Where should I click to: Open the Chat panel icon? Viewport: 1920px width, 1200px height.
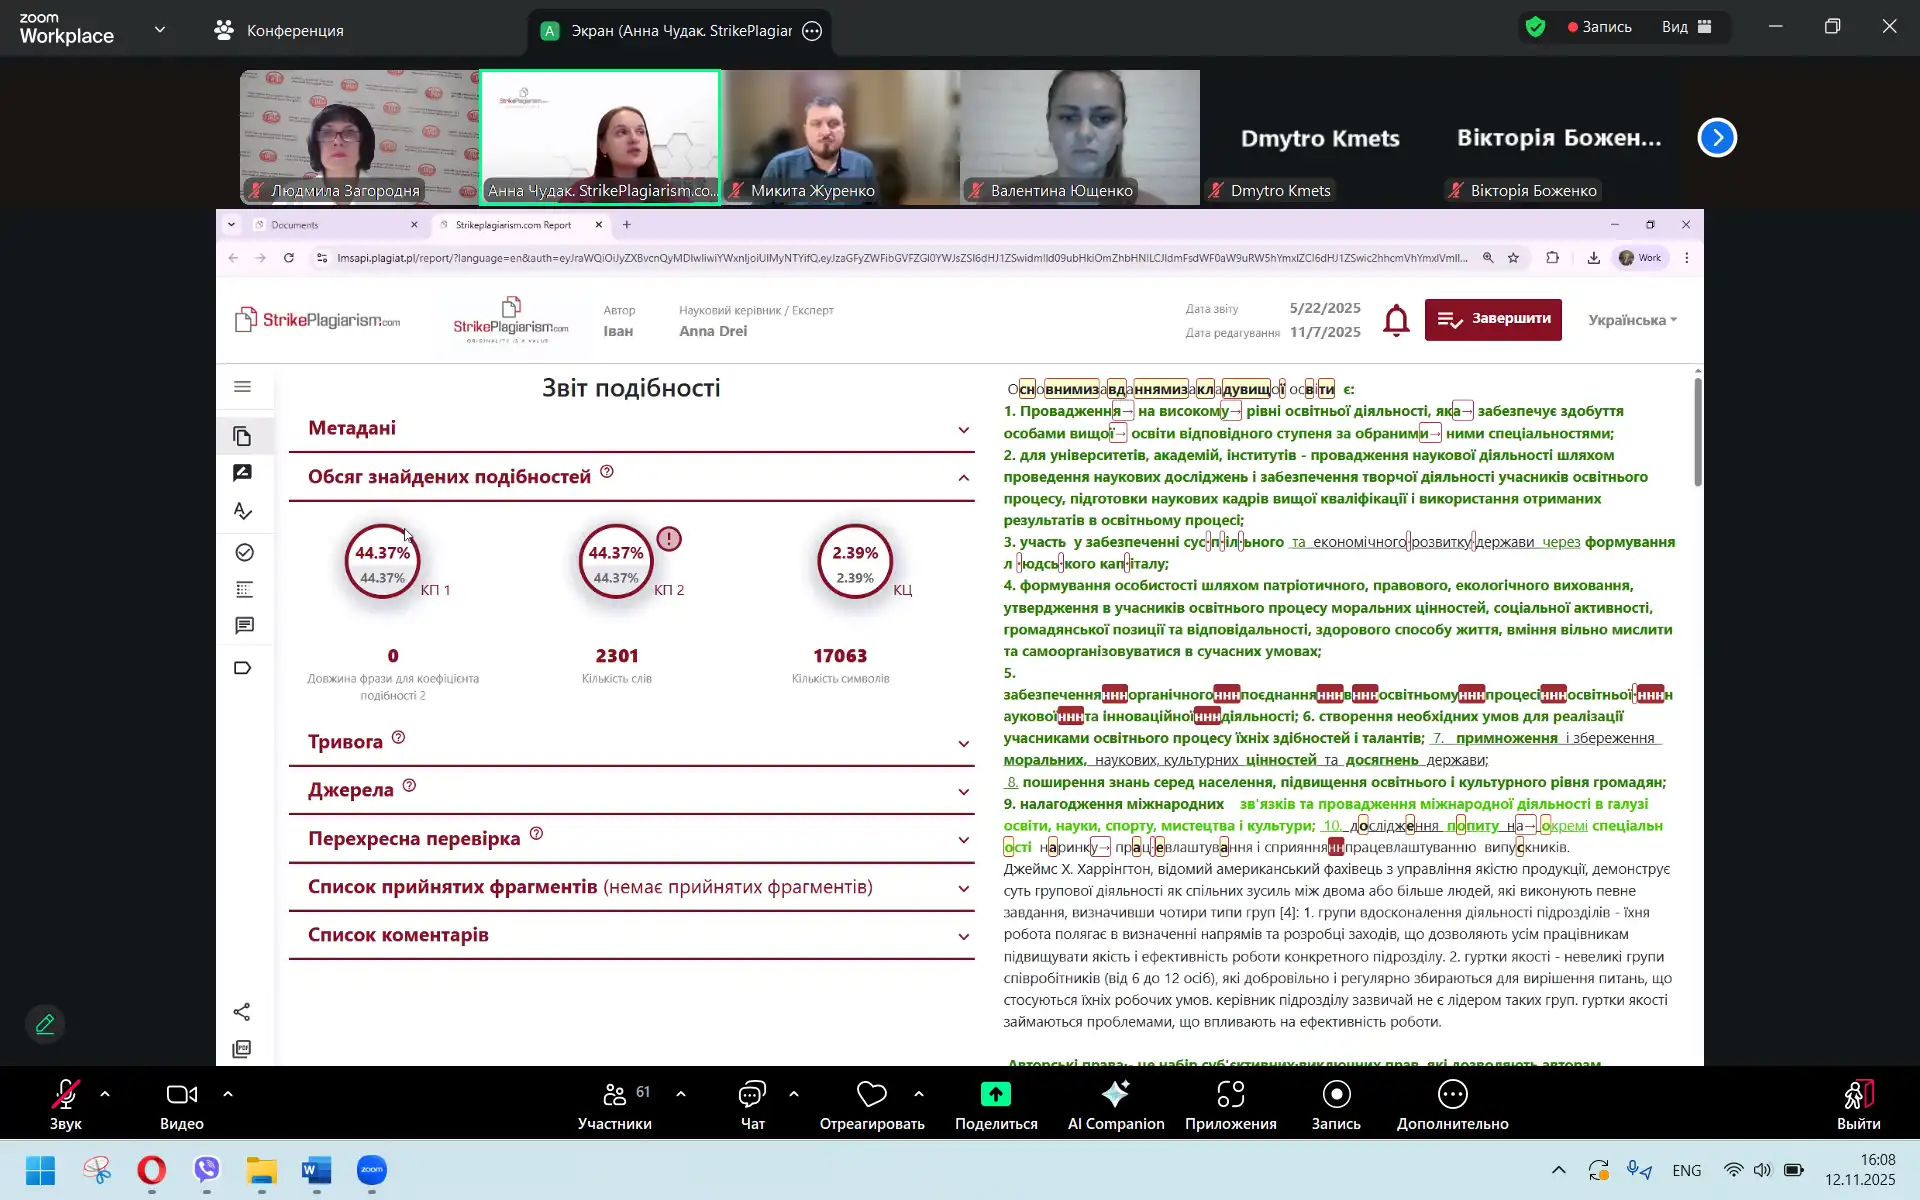[x=752, y=1095]
